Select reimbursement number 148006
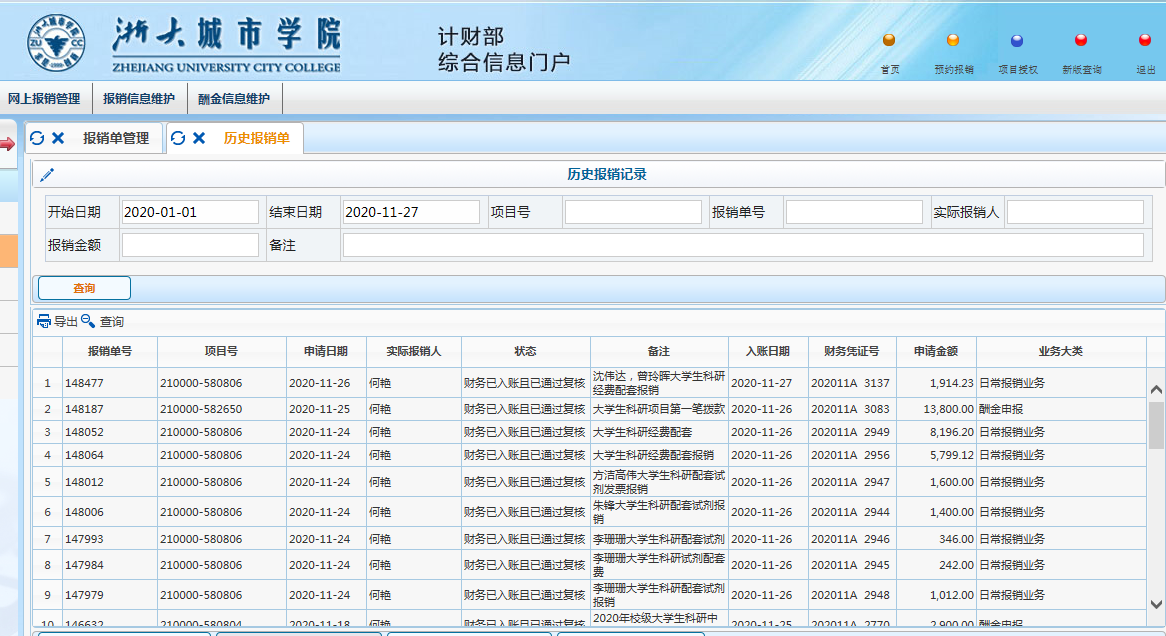The image size is (1166, 636). [x=84, y=513]
